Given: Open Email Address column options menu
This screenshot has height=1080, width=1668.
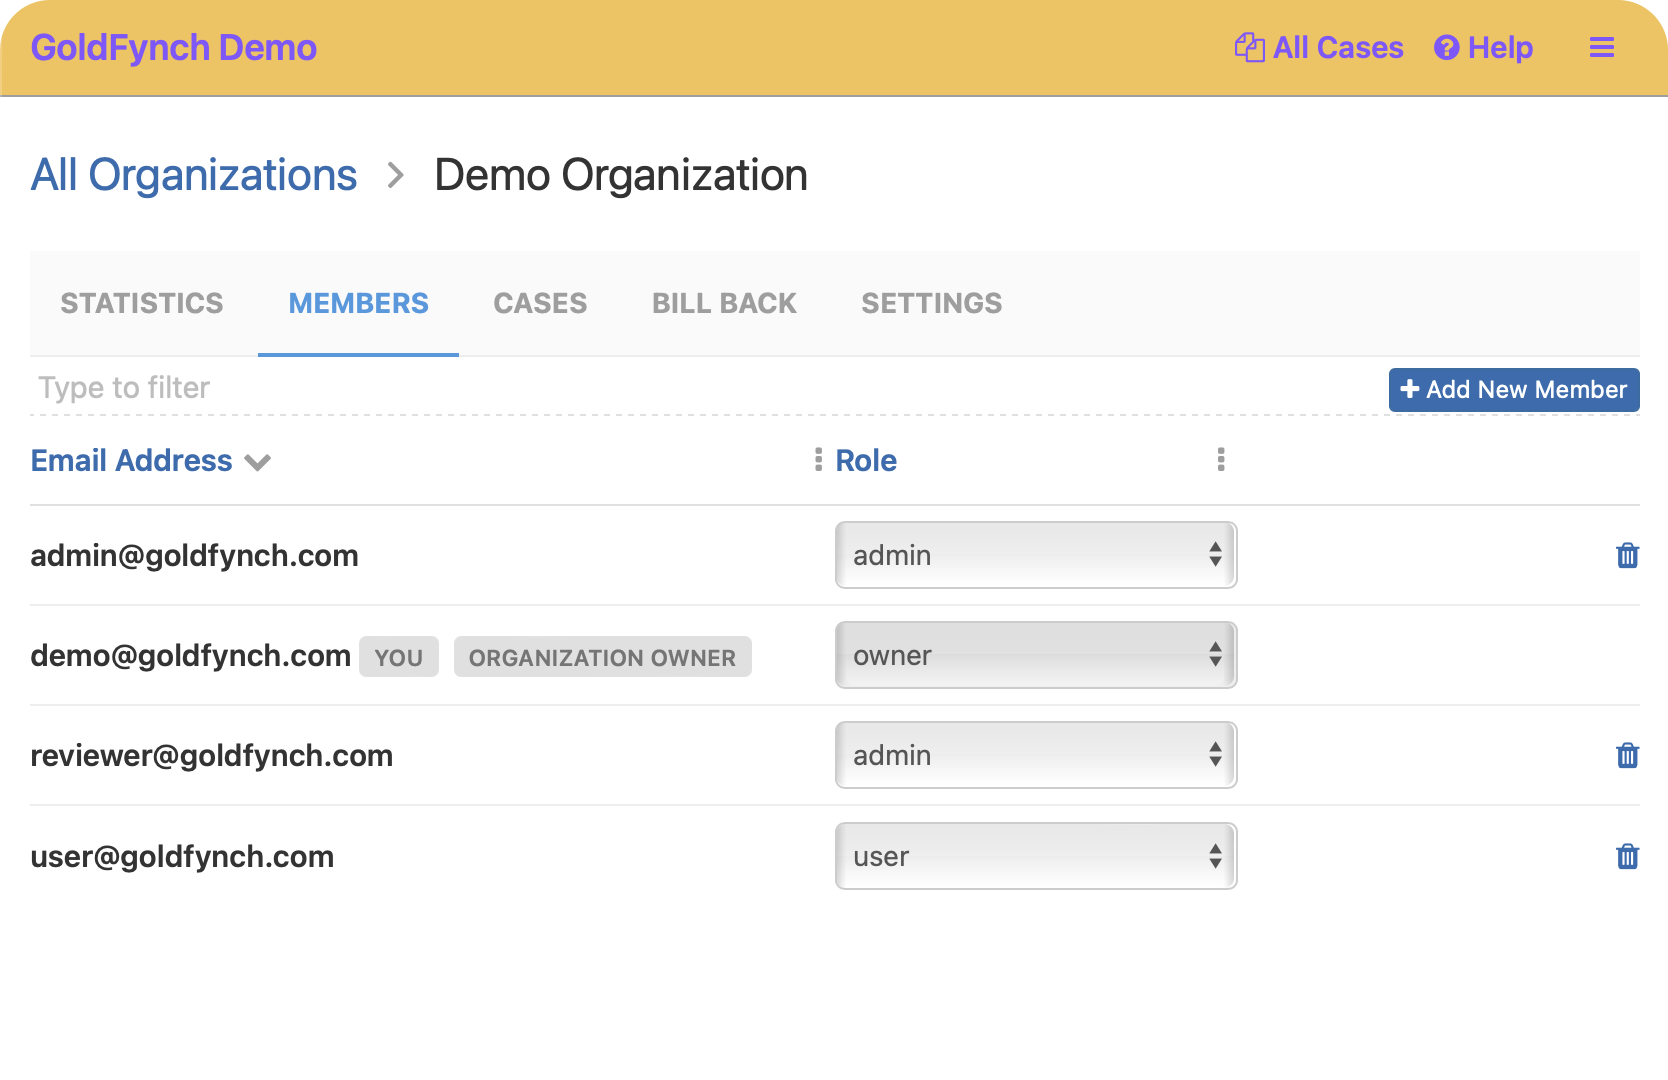Looking at the screenshot, I should [x=818, y=460].
